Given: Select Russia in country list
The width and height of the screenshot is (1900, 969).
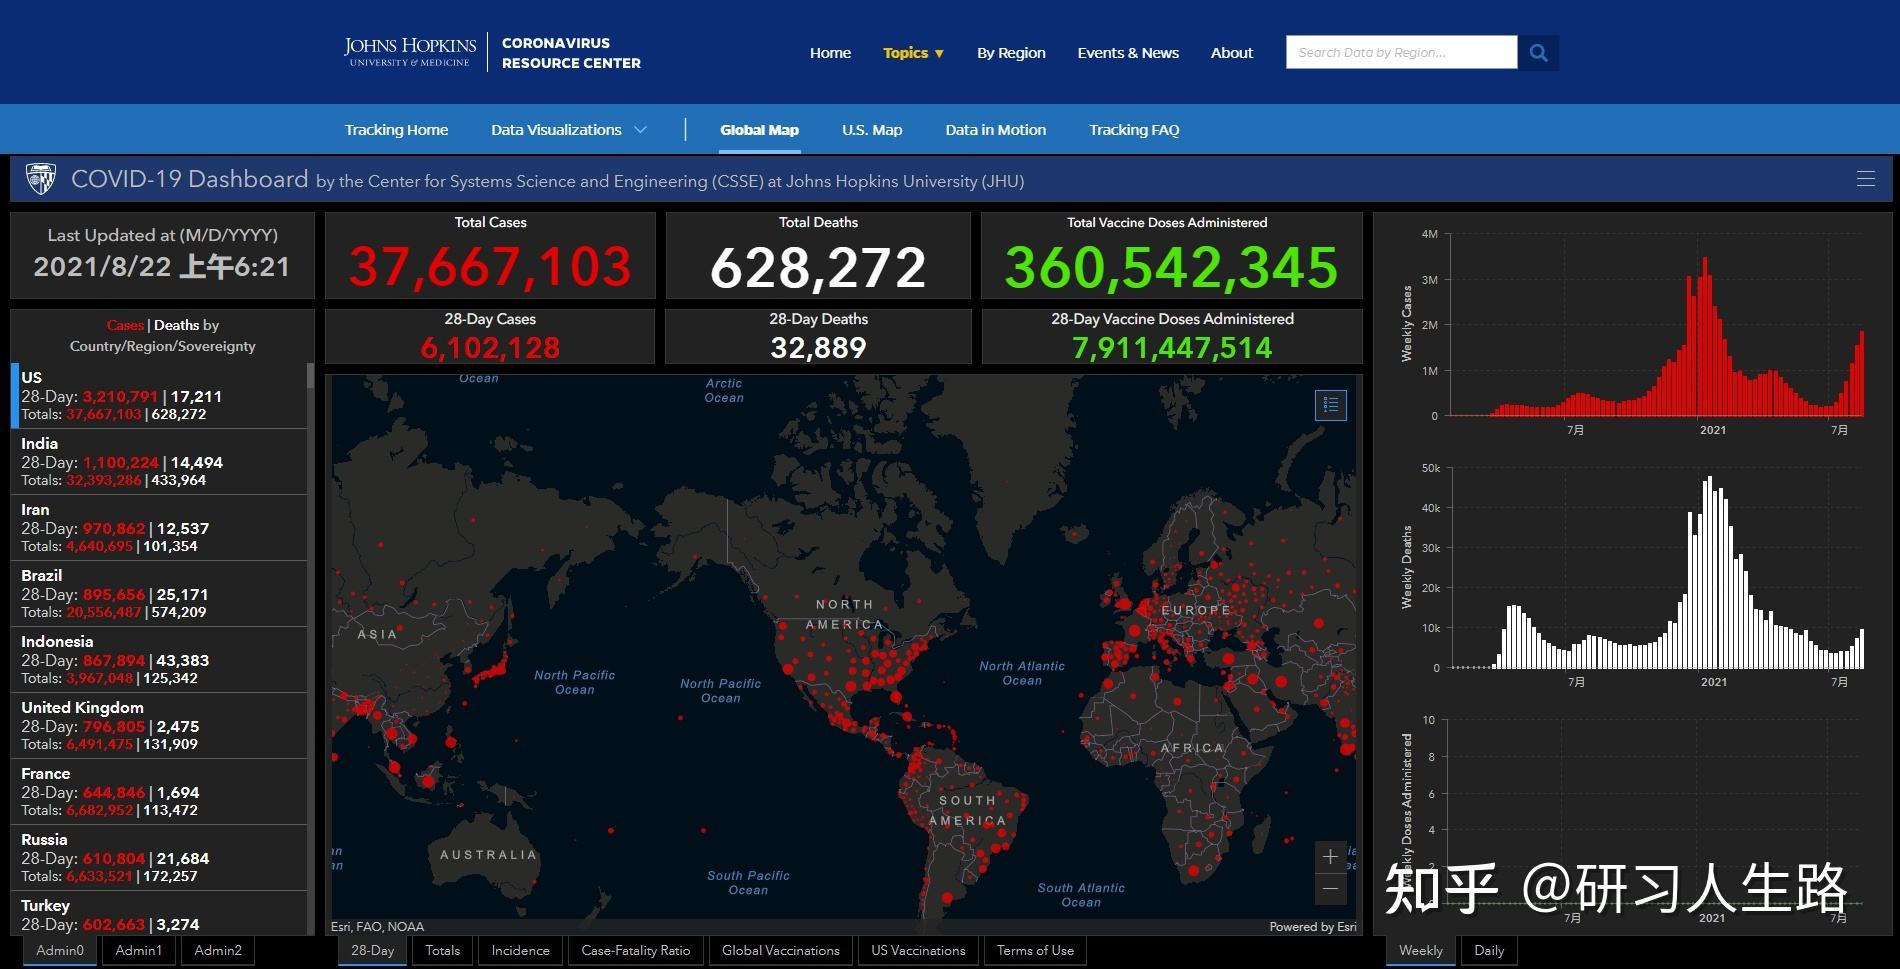Looking at the screenshot, I should point(160,857).
